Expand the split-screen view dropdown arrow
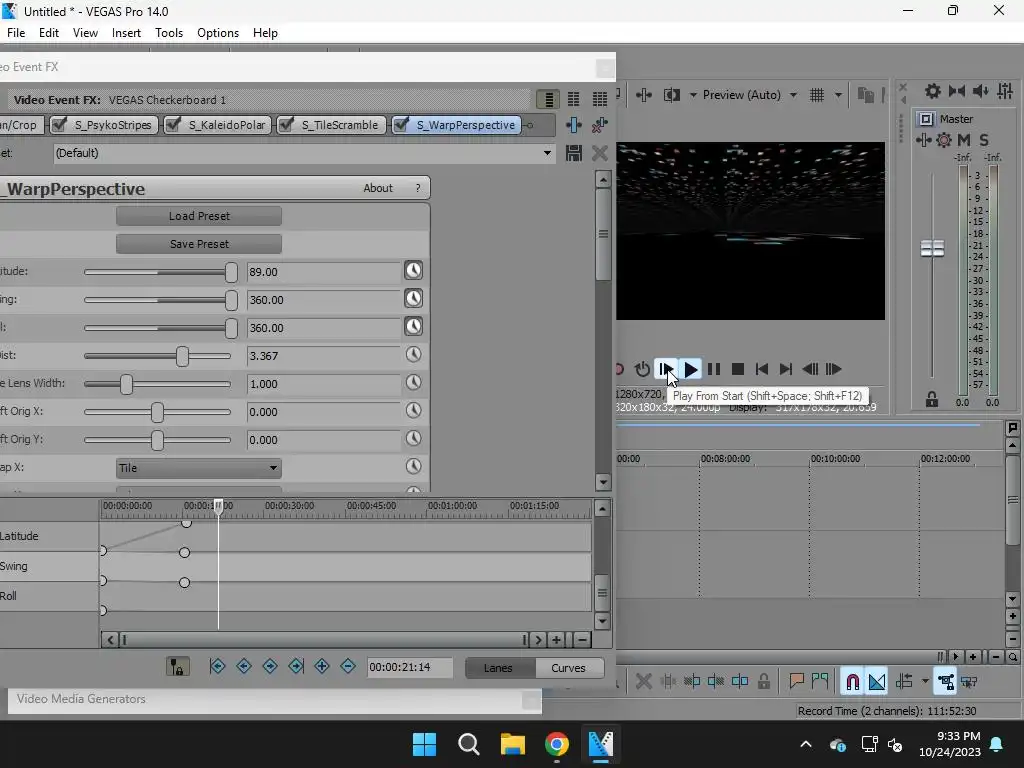The height and width of the screenshot is (768, 1024). pos(693,95)
